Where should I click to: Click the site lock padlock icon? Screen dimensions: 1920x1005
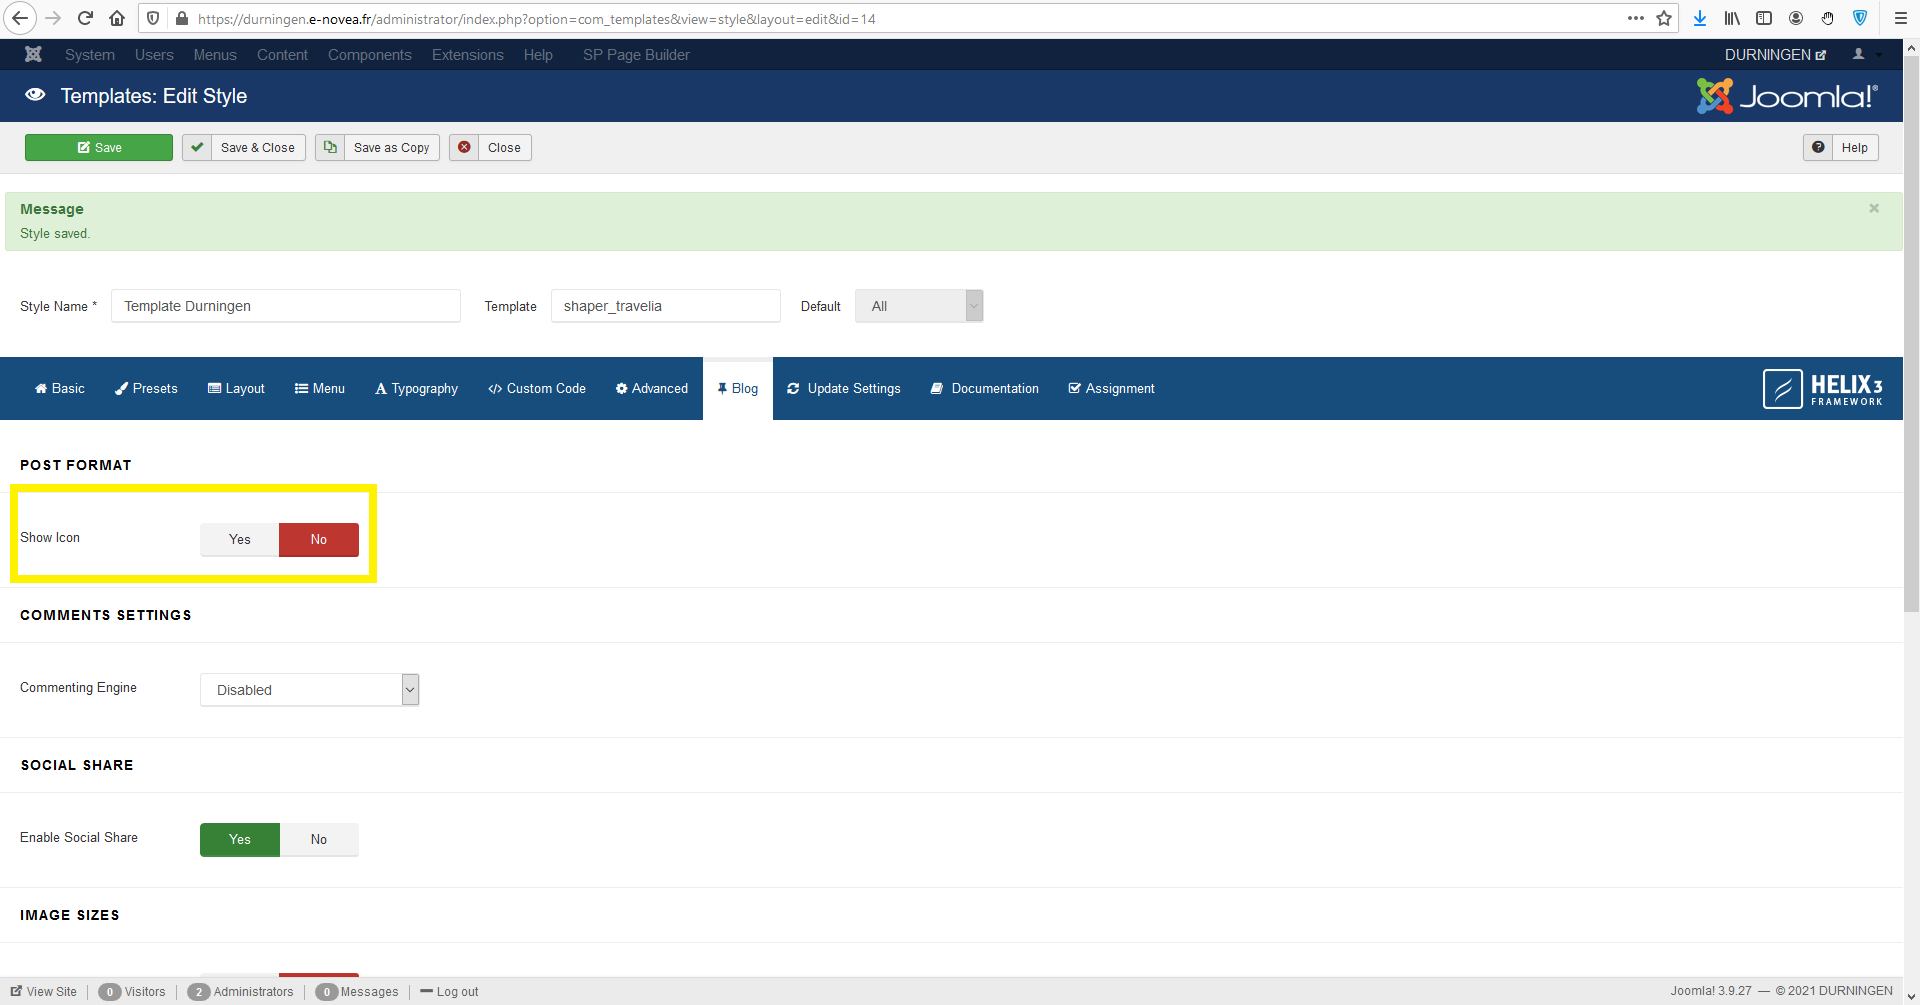coord(182,18)
